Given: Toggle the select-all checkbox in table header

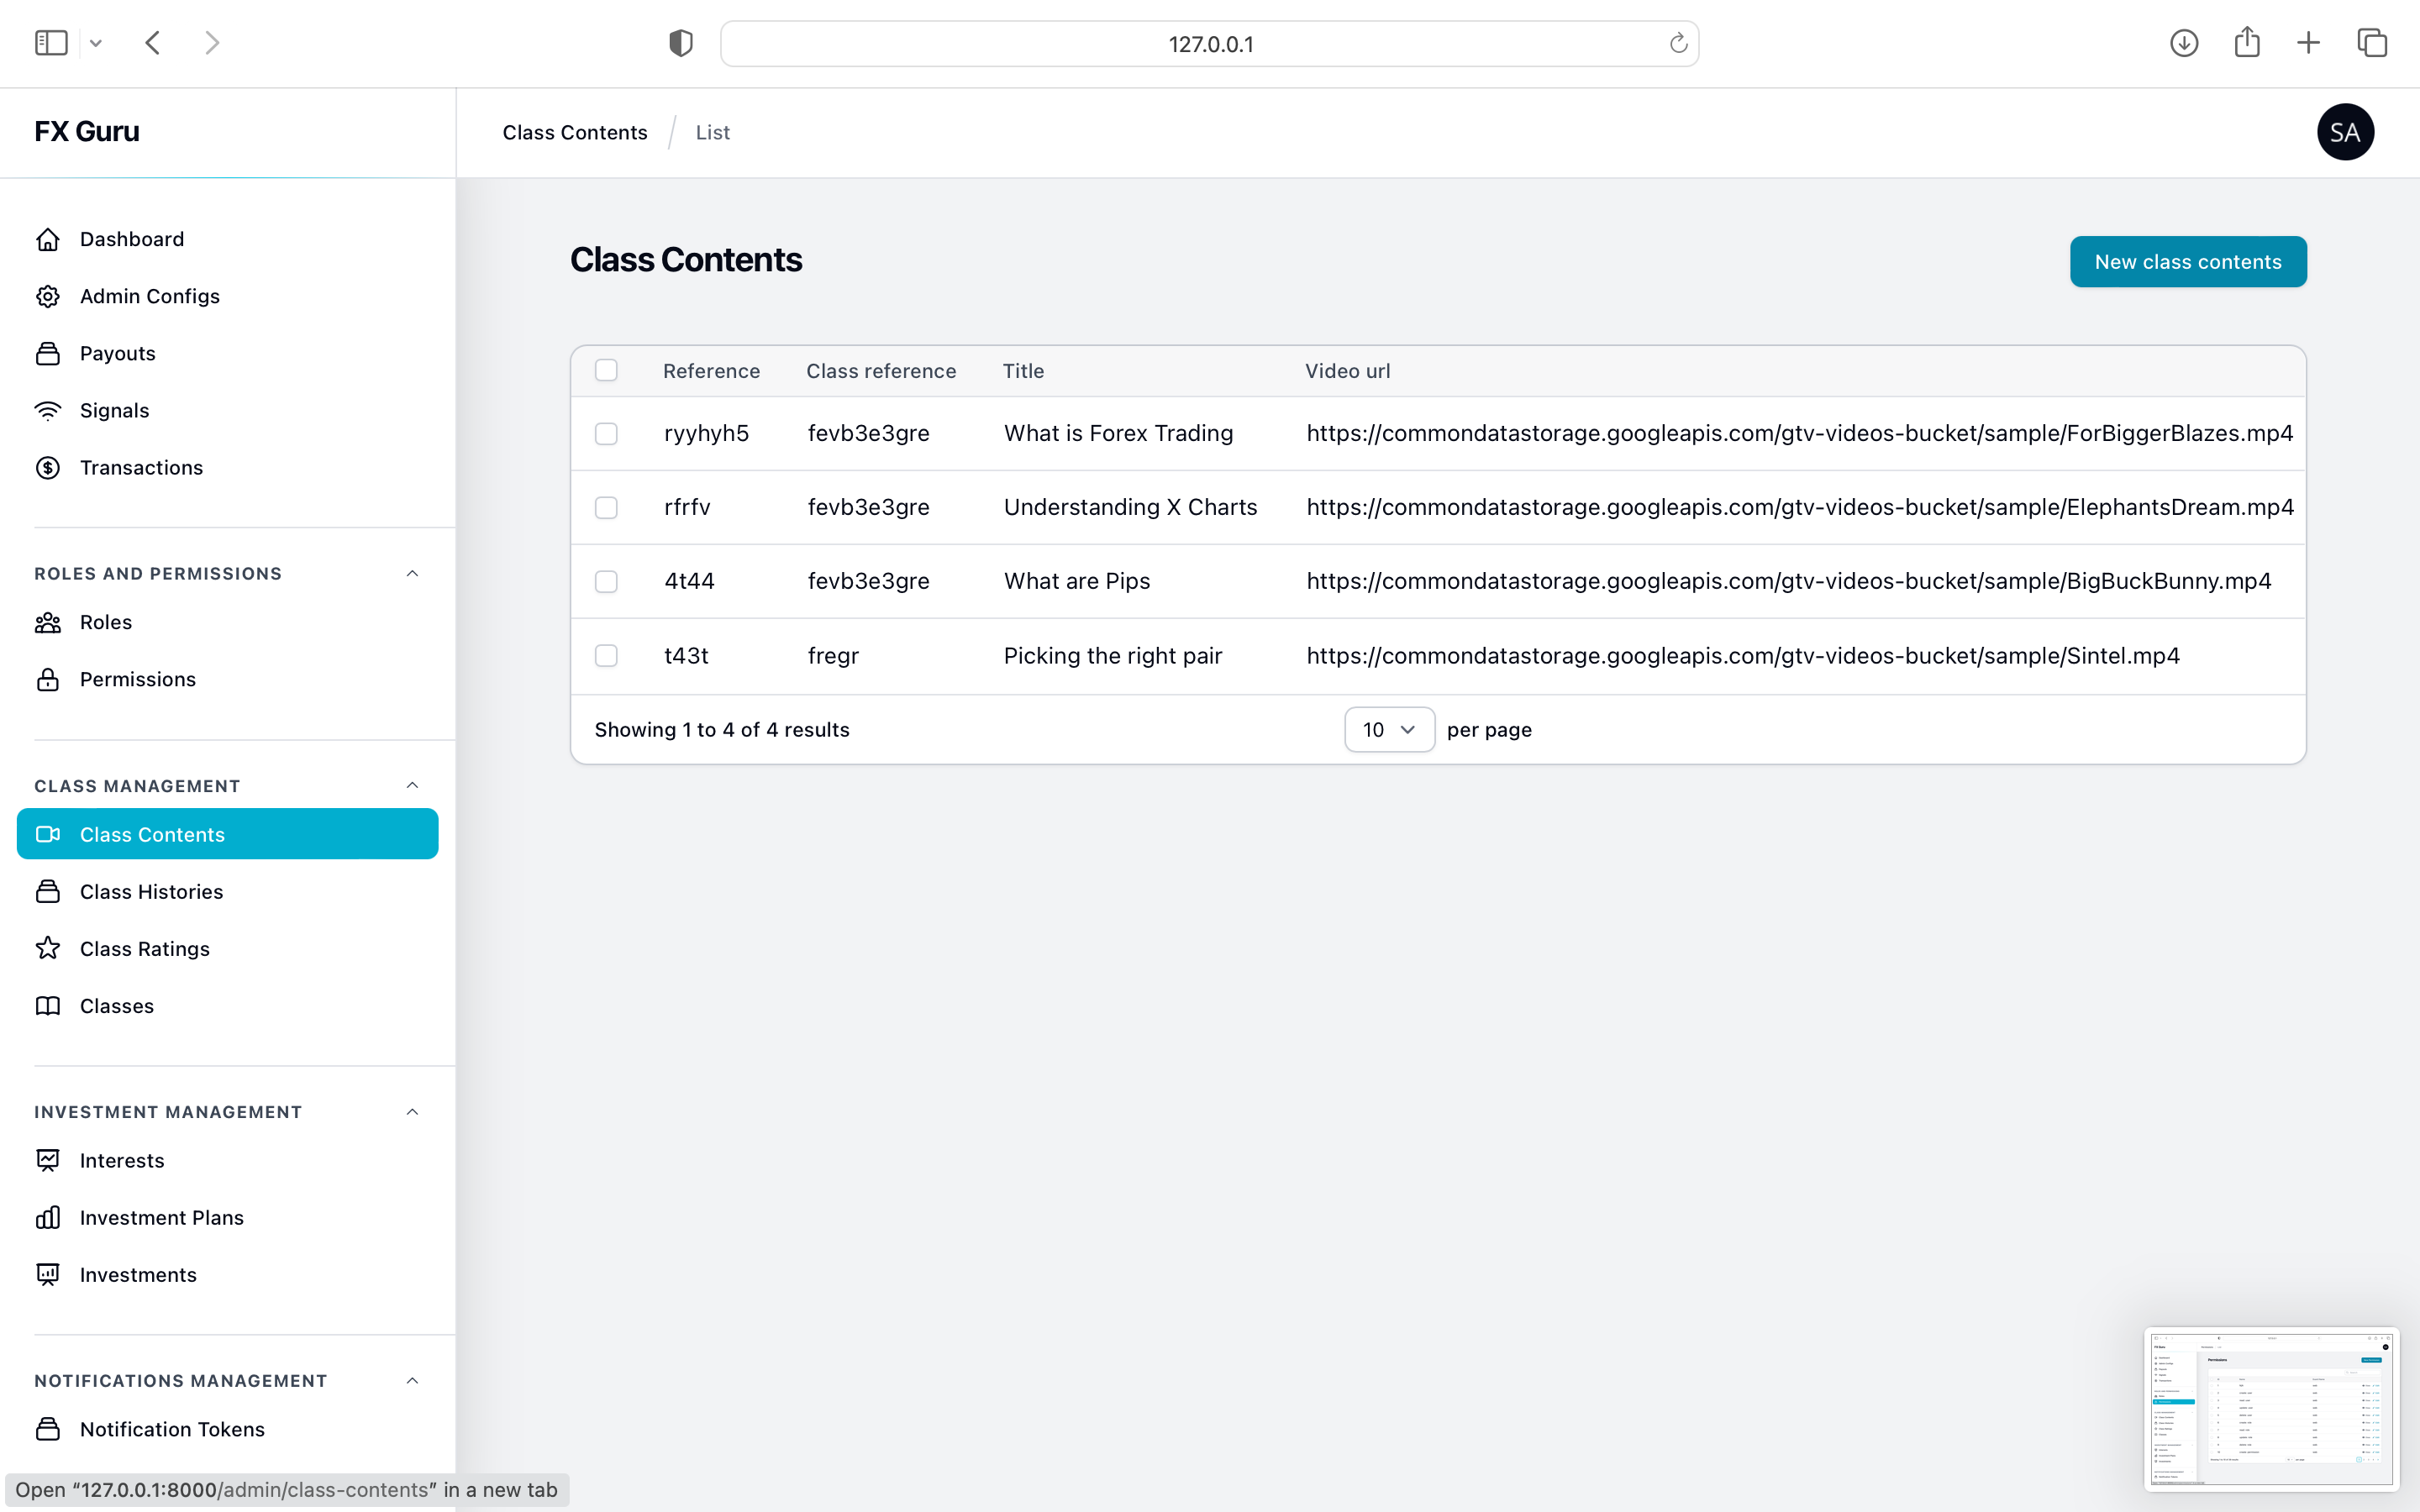Looking at the screenshot, I should [x=606, y=370].
